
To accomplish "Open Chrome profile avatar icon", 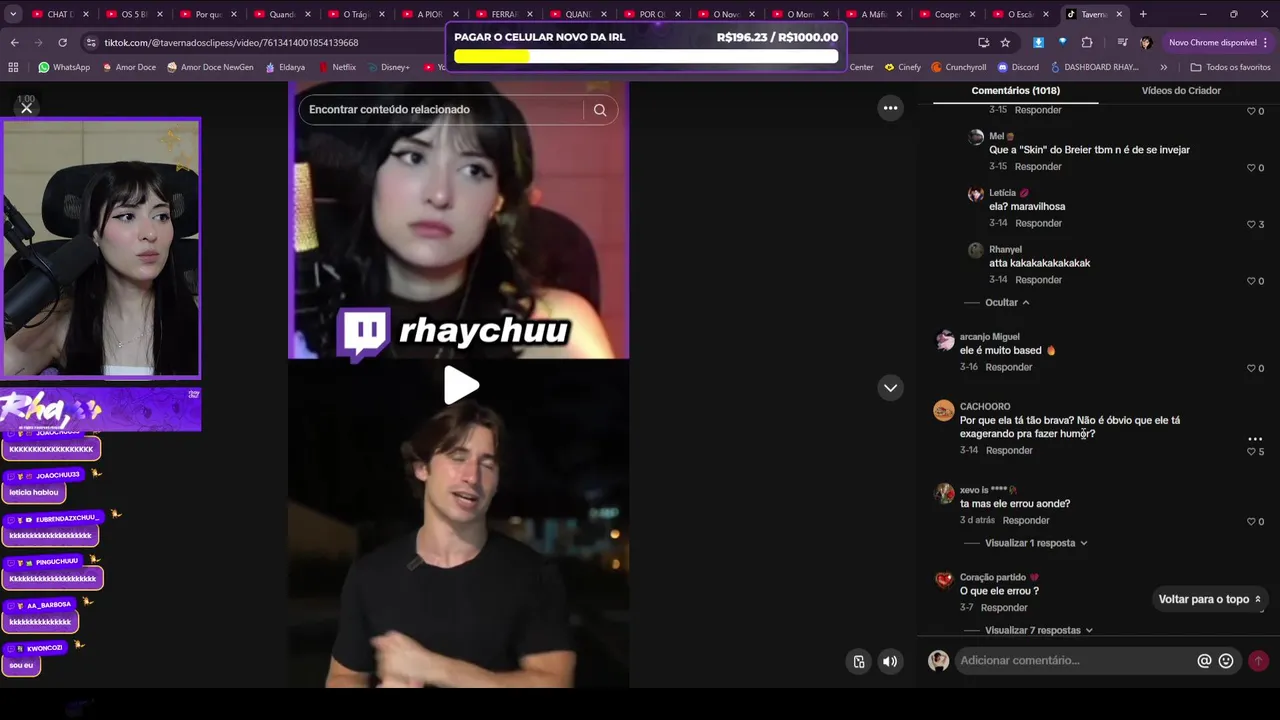I will point(1145,43).
